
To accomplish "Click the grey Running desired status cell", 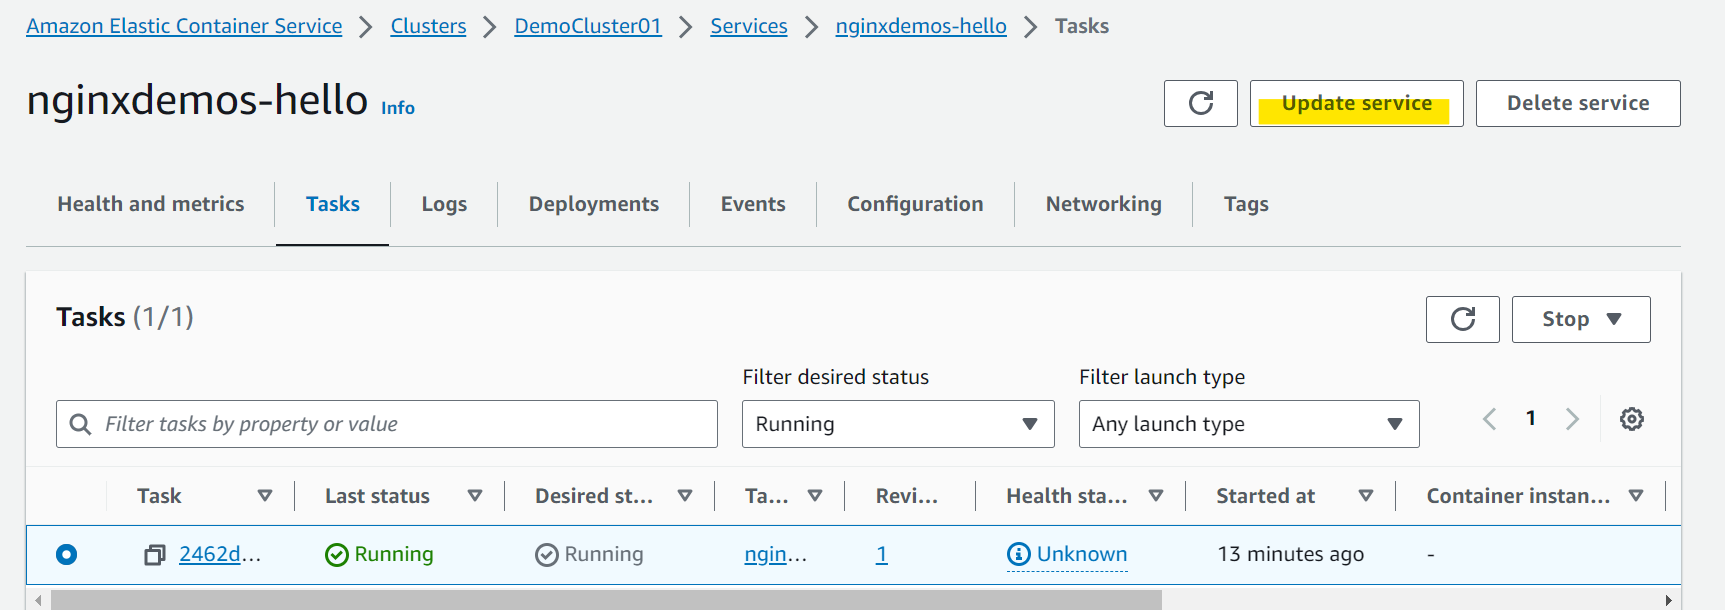I will pos(590,554).
